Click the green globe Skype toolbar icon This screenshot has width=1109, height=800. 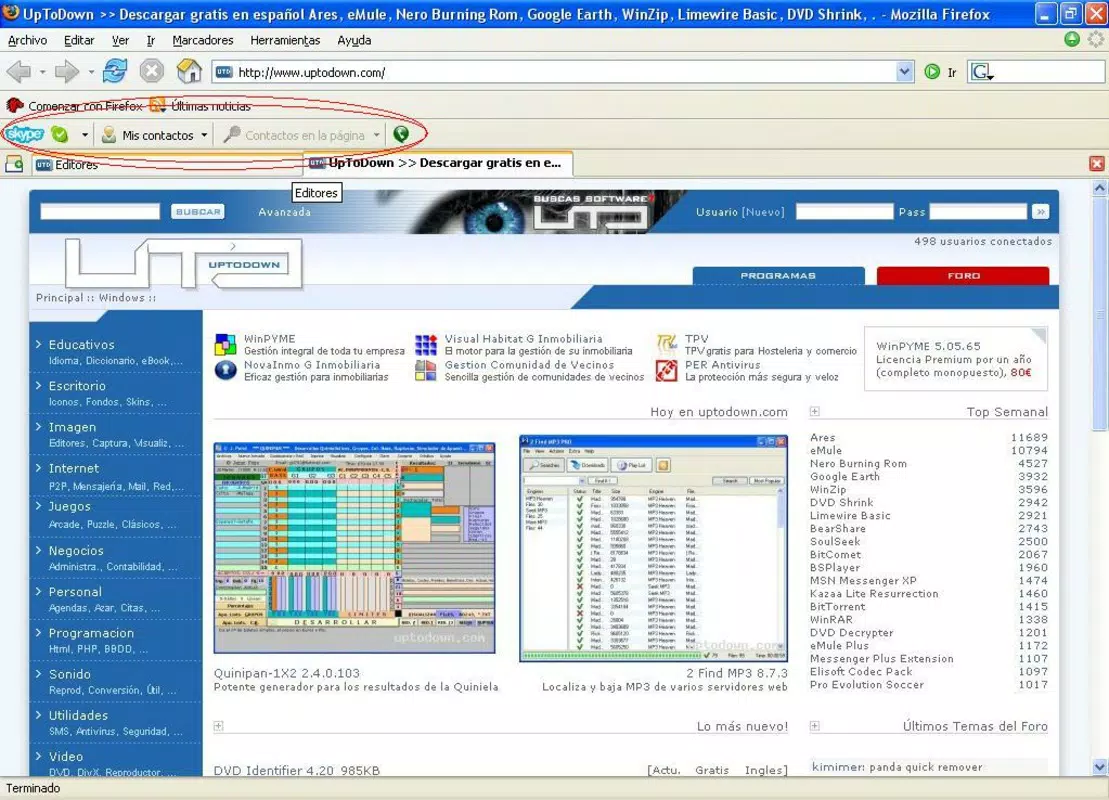(x=401, y=134)
